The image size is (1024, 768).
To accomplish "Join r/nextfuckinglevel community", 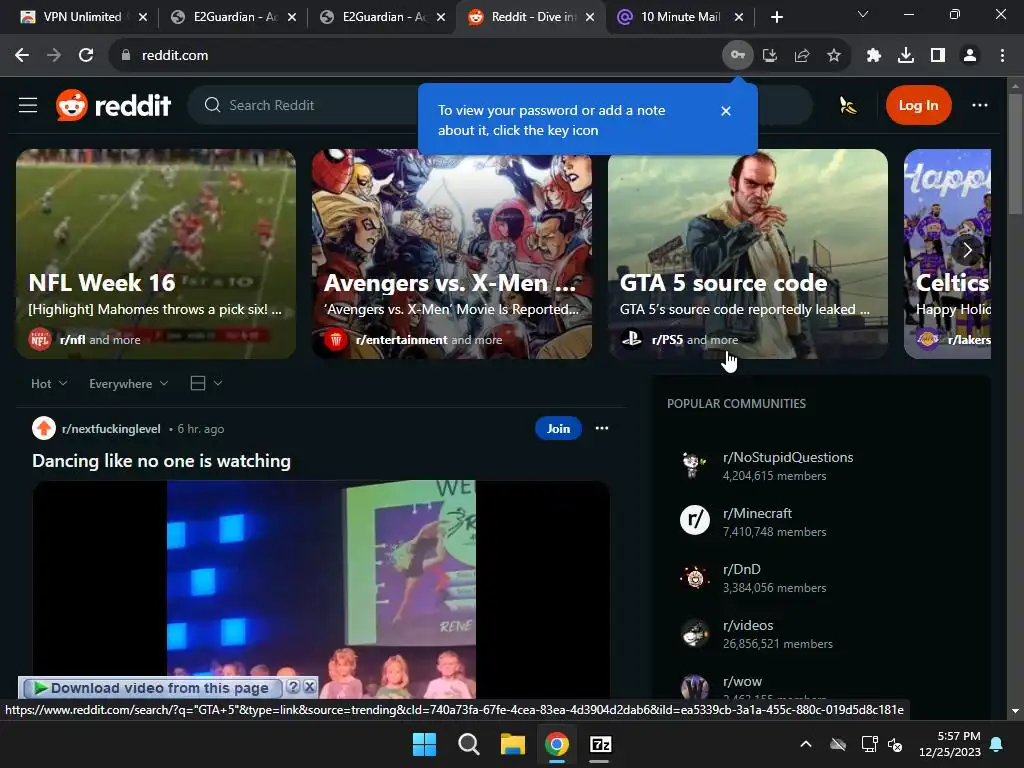I will tap(558, 428).
